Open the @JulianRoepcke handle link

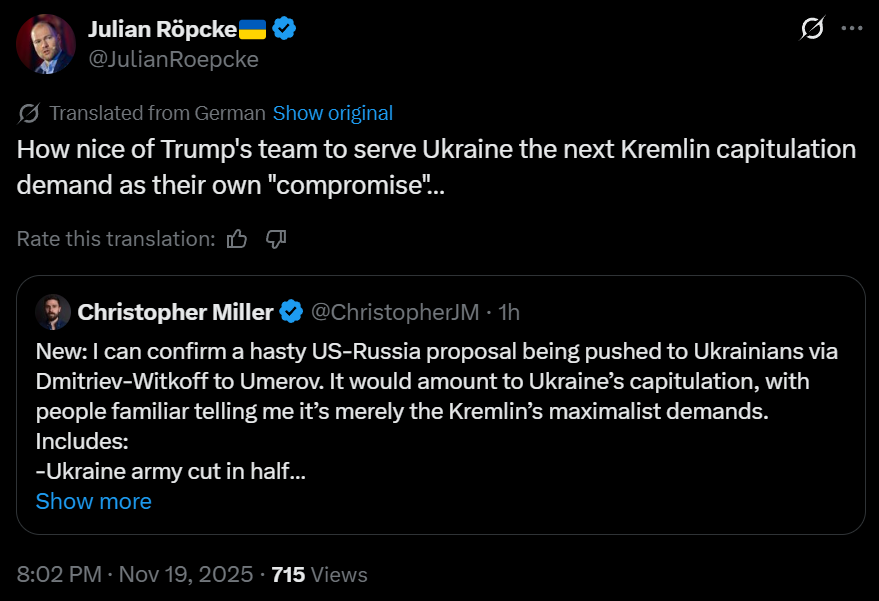[174, 59]
